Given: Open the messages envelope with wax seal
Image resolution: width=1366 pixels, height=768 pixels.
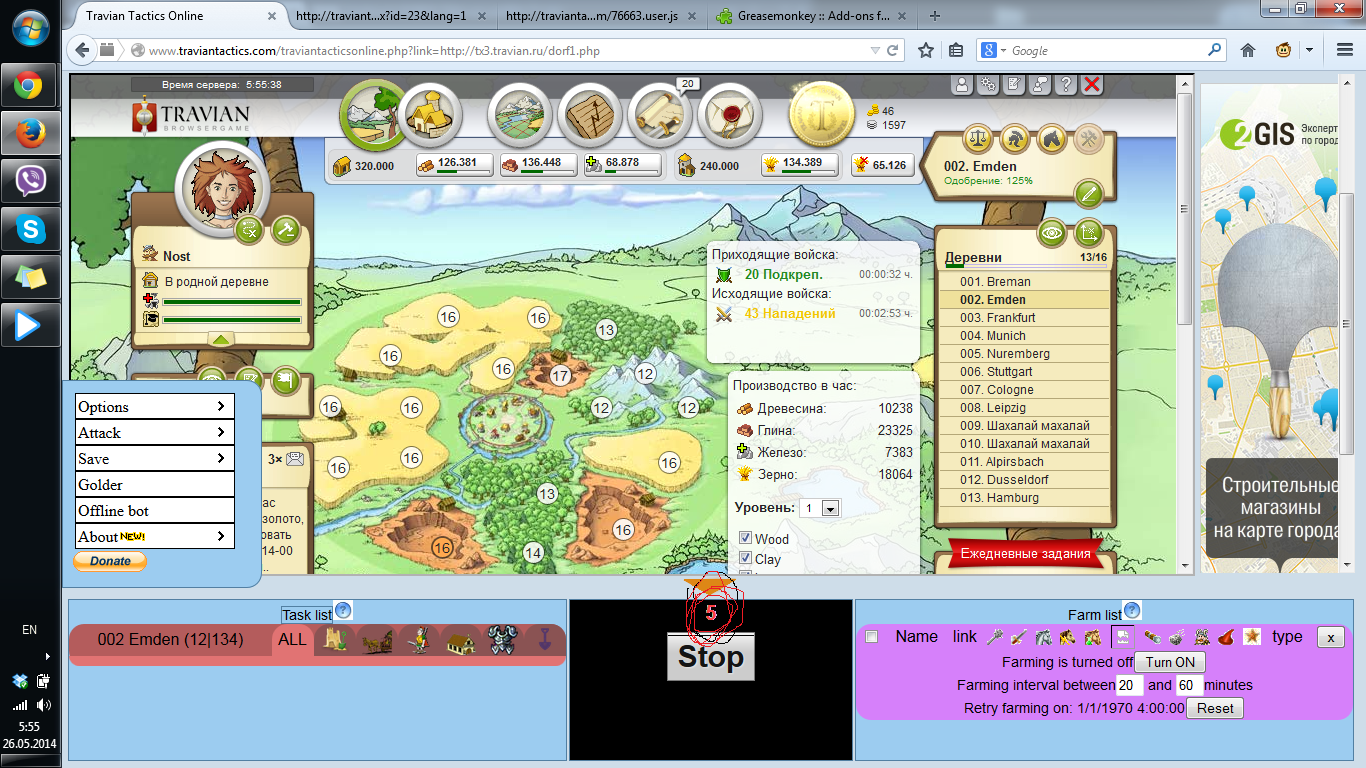Looking at the screenshot, I should coord(730,115).
